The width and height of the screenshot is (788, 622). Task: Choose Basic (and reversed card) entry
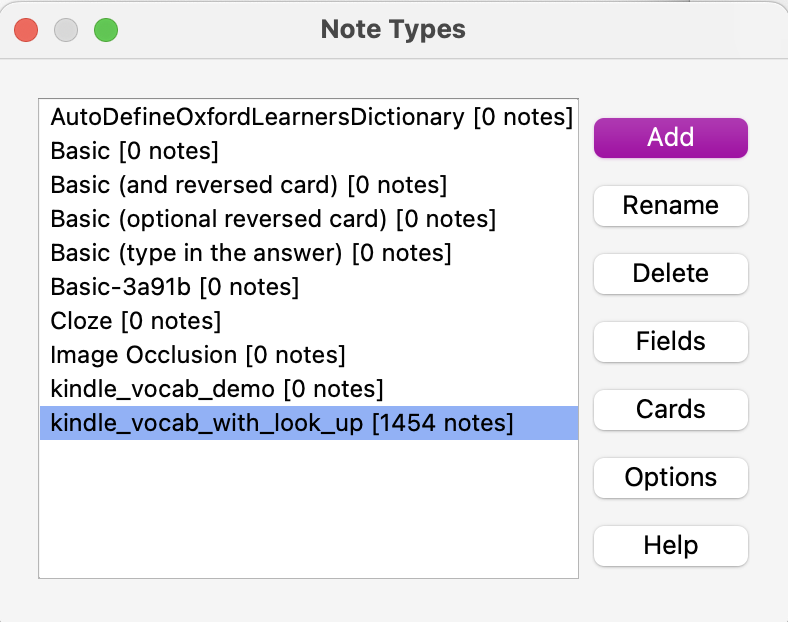pyautogui.click(x=248, y=185)
